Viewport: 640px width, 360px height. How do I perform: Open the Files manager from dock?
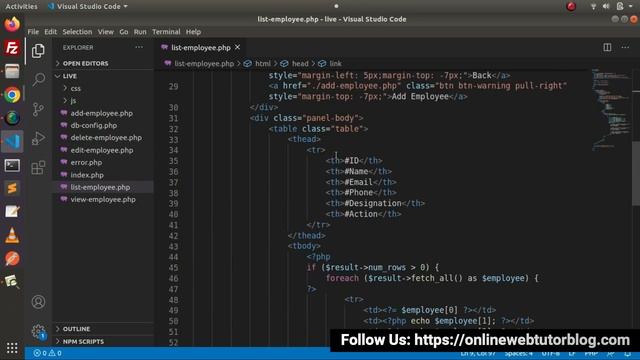(12, 71)
